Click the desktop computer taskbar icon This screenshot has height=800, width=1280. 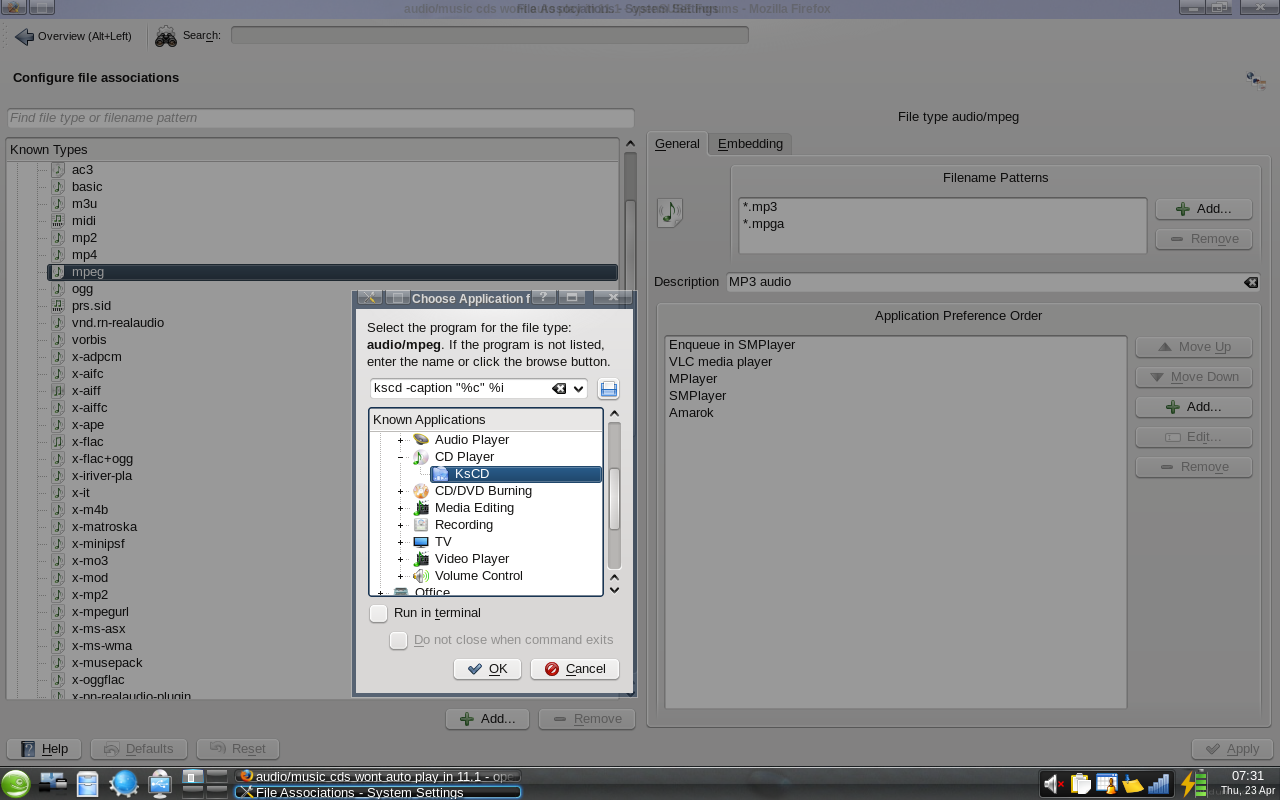(x=160, y=783)
